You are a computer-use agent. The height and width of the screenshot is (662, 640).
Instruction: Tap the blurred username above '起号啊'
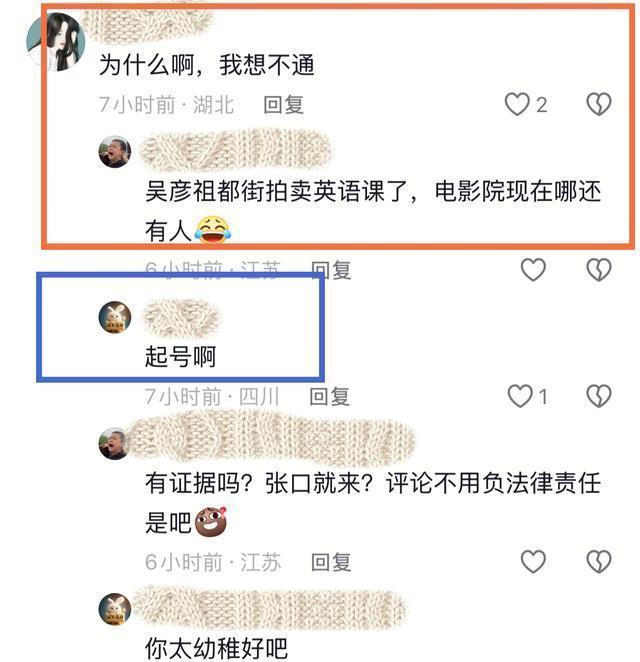click(182, 317)
